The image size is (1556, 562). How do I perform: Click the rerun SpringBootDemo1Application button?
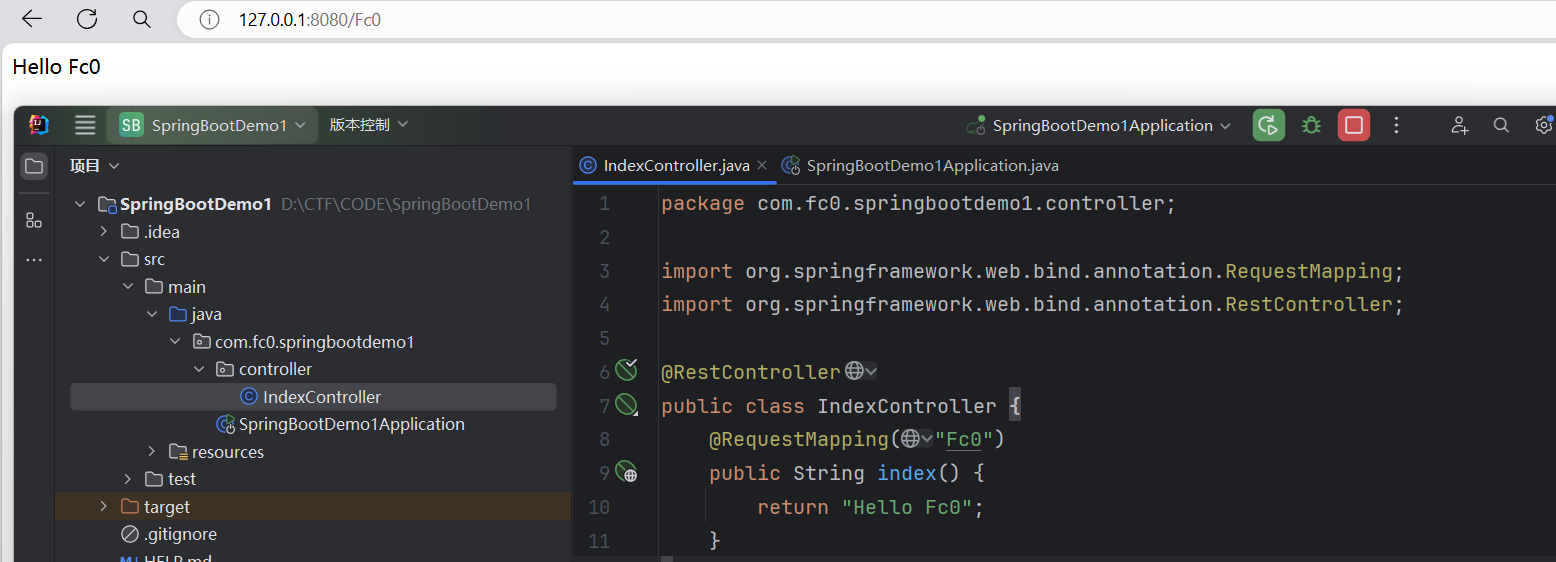(x=1268, y=125)
